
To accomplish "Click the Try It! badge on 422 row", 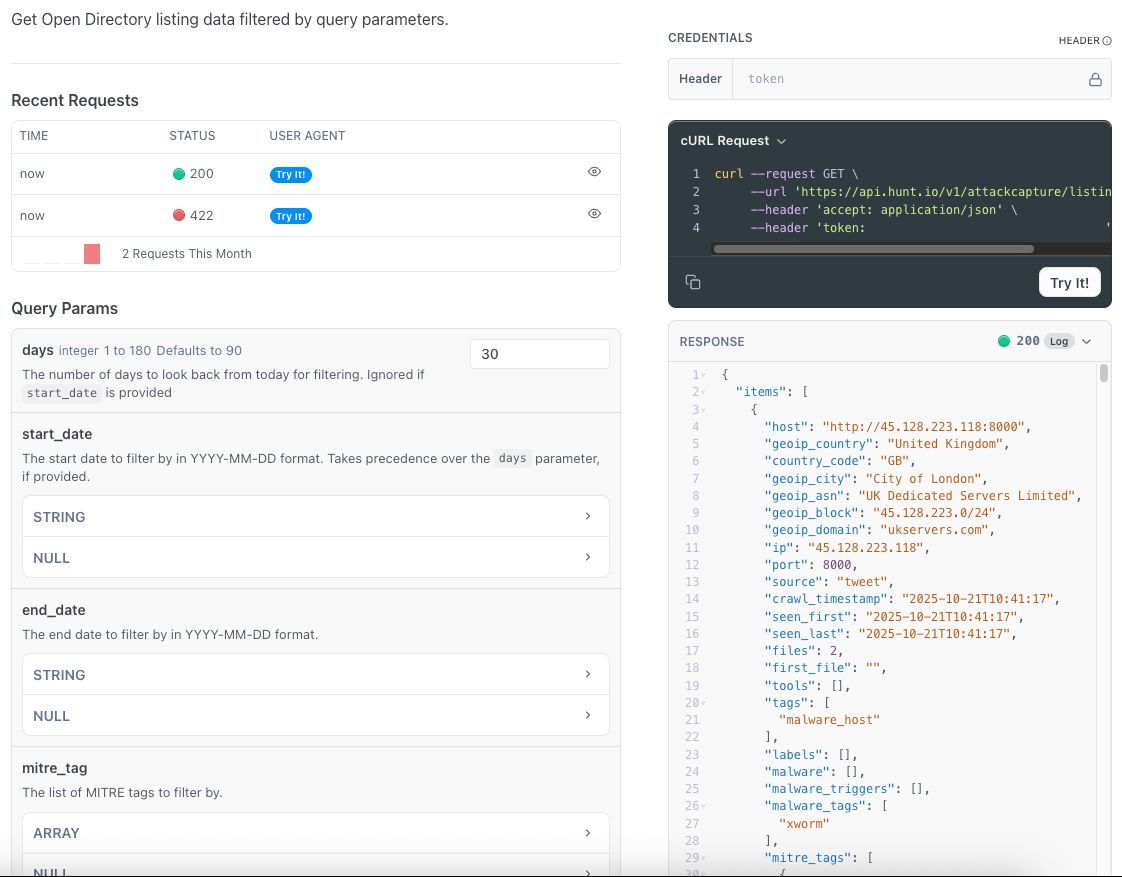I will pyautogui.click(x=291, y=216).
